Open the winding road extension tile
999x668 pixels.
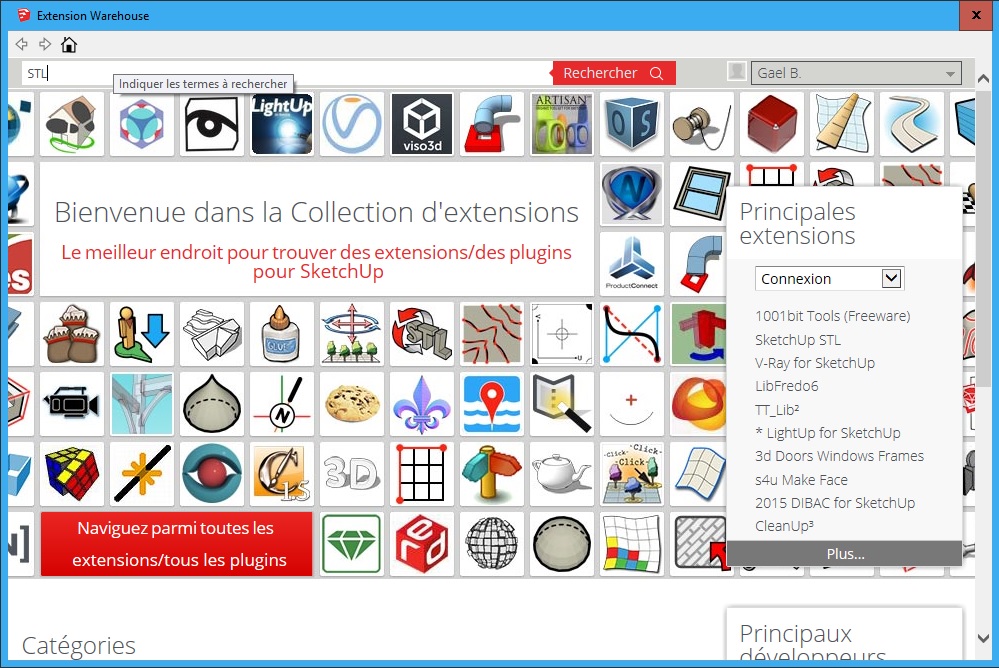912,124
